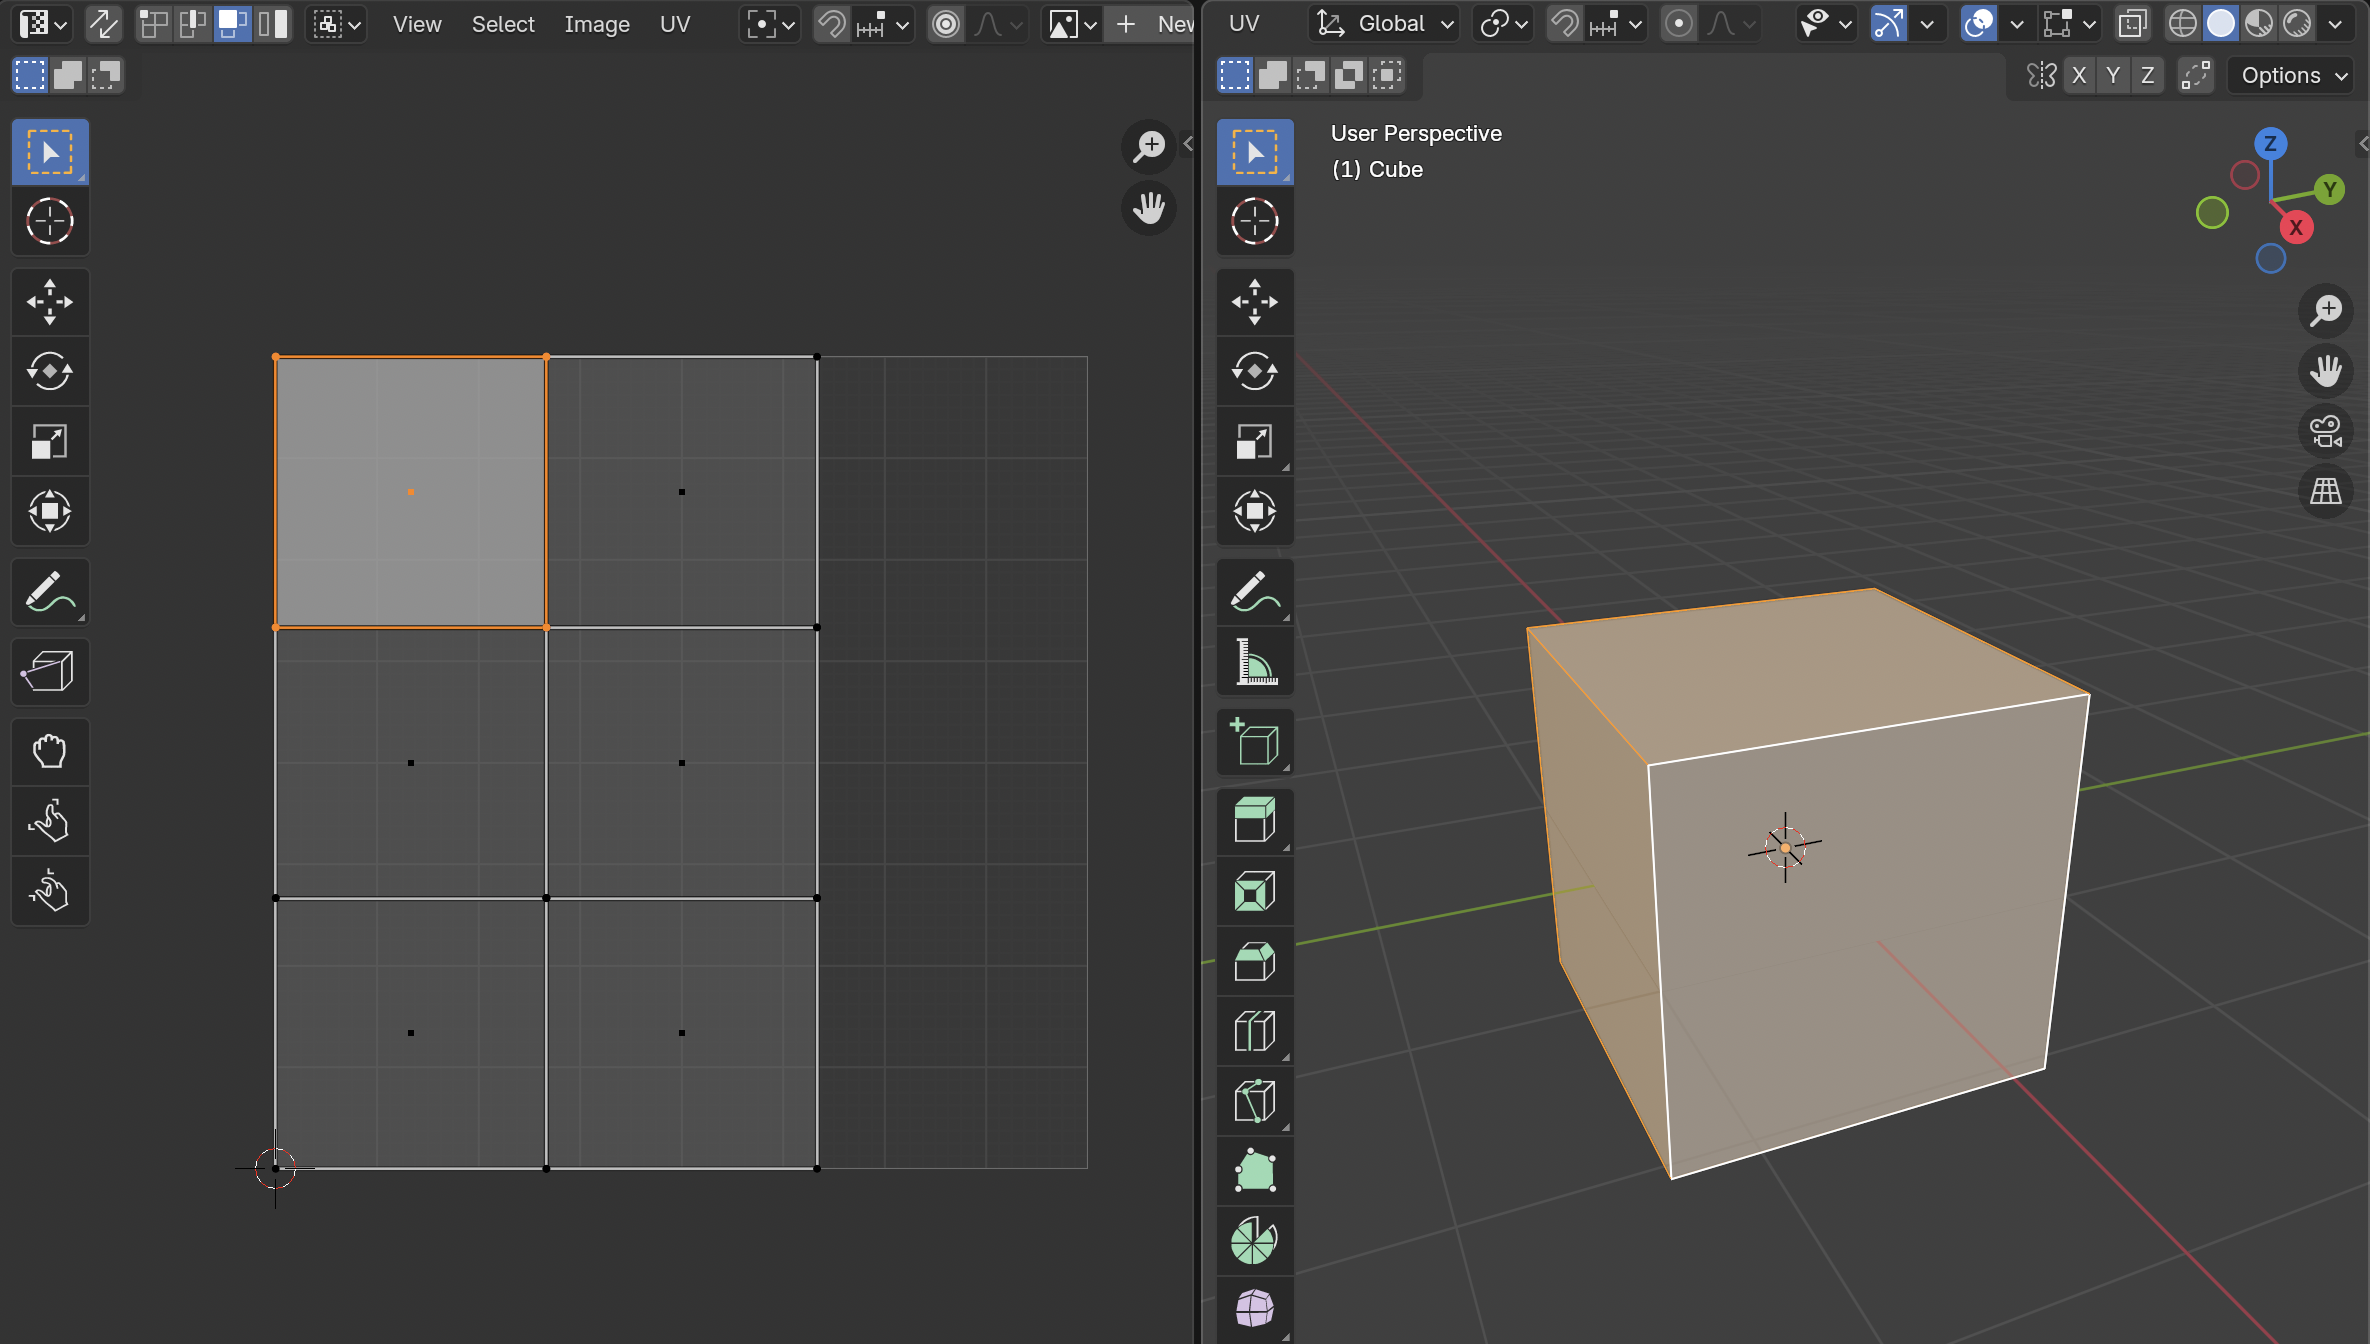2370x1344 pixels.
Task: Open the Select menu in UV editor
Action: (503, 24)
